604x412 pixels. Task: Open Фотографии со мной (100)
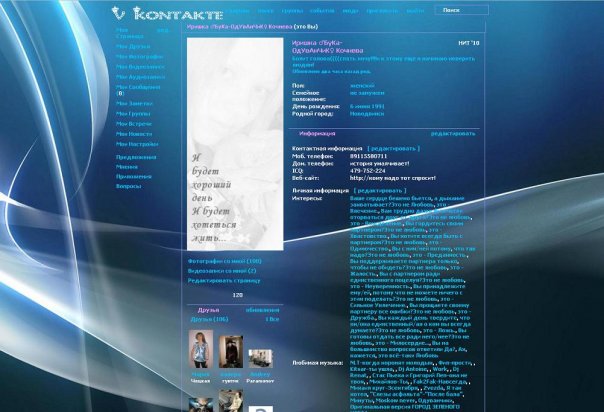[x=225, y=261]
